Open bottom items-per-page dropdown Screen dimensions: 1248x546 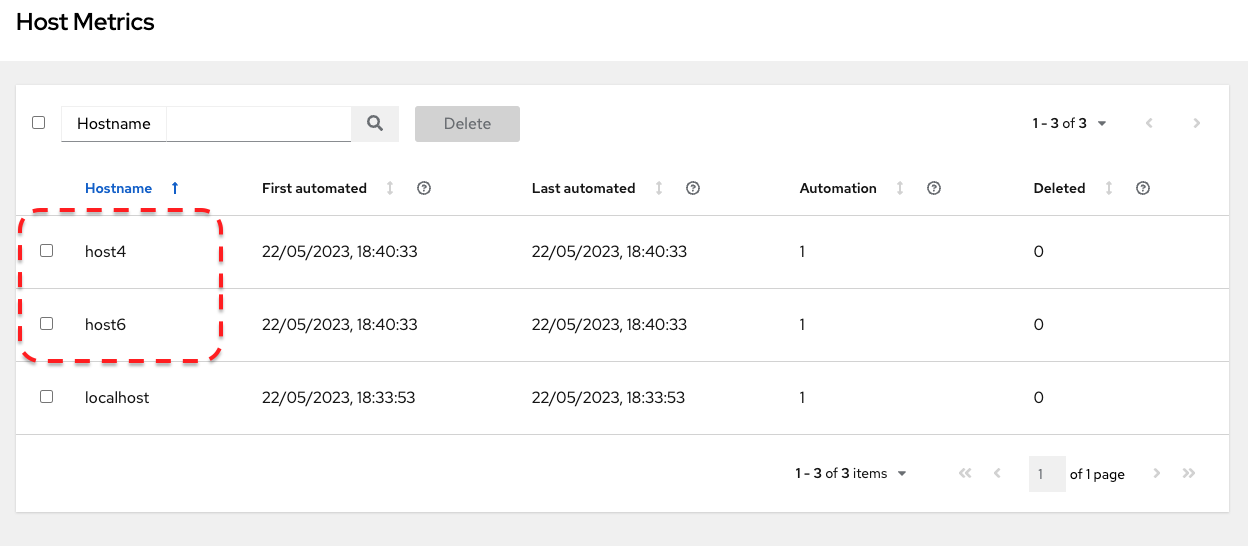pyautogui.click(x=851, y=474)
